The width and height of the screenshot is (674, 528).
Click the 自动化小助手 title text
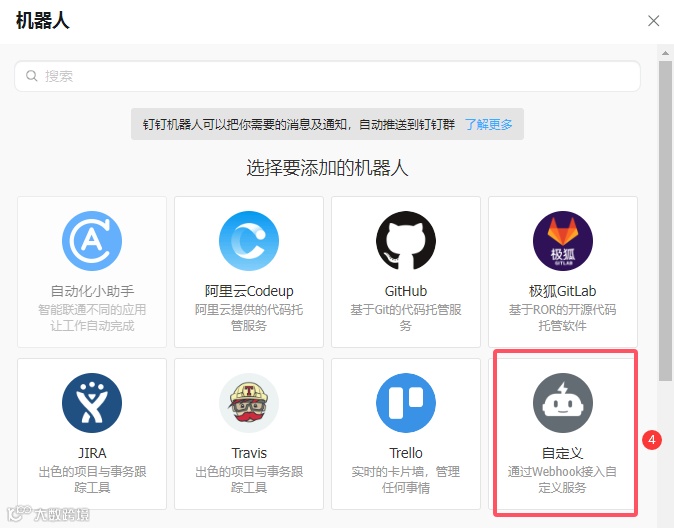(x=92, y=291)
